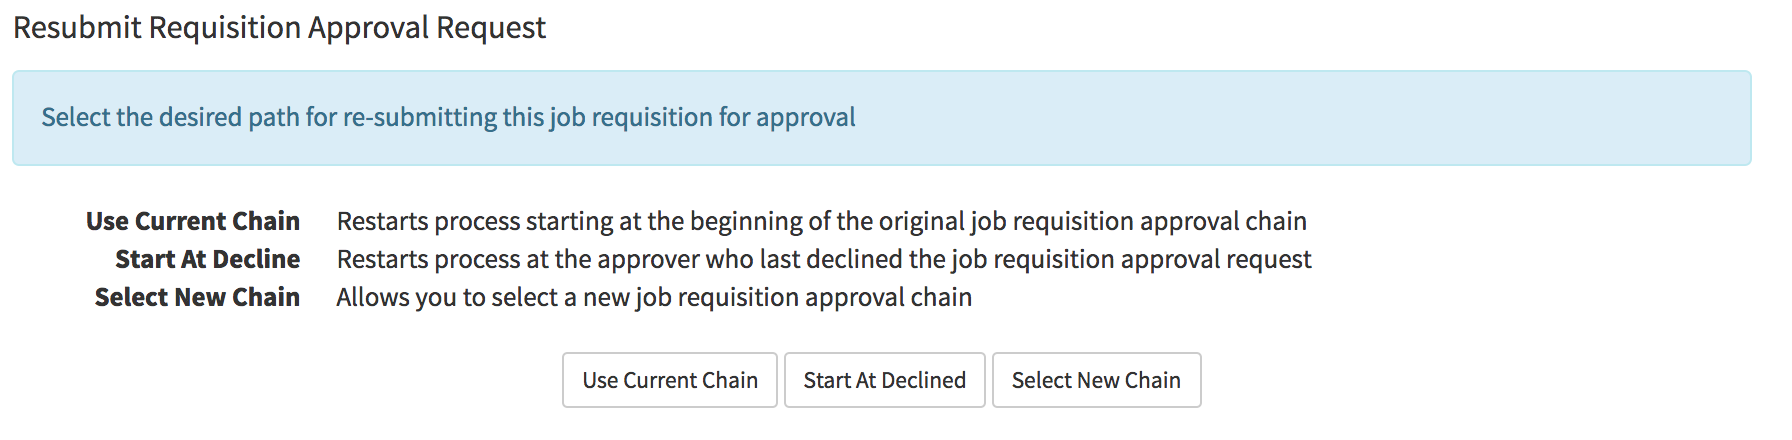Click the blue info banner message
Image resolution: width=1792 pixels, height=440 pixels.
[448, 118]
